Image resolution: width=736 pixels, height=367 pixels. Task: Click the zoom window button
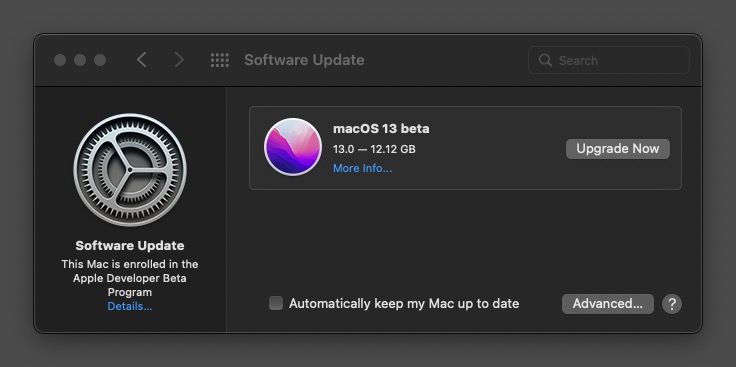click(100, 60)
